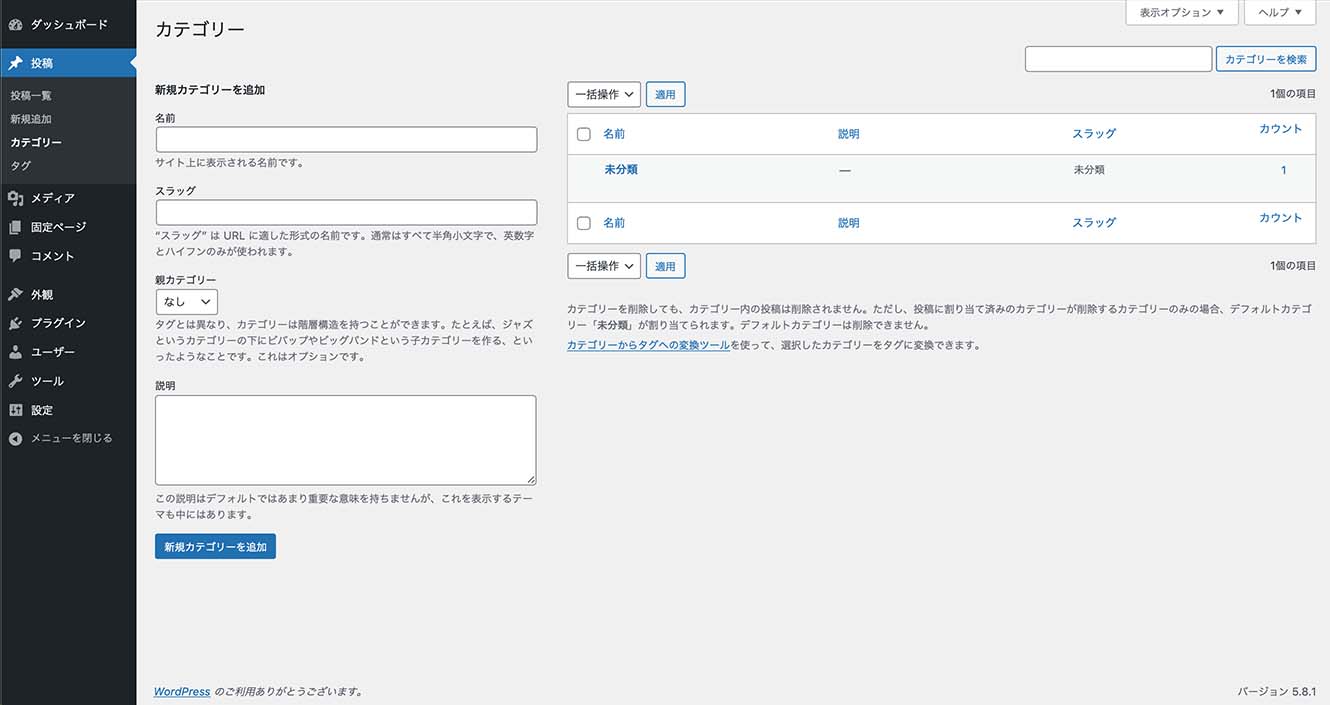
Task: Open the parent category dropdown
Action: coord(187,302)
